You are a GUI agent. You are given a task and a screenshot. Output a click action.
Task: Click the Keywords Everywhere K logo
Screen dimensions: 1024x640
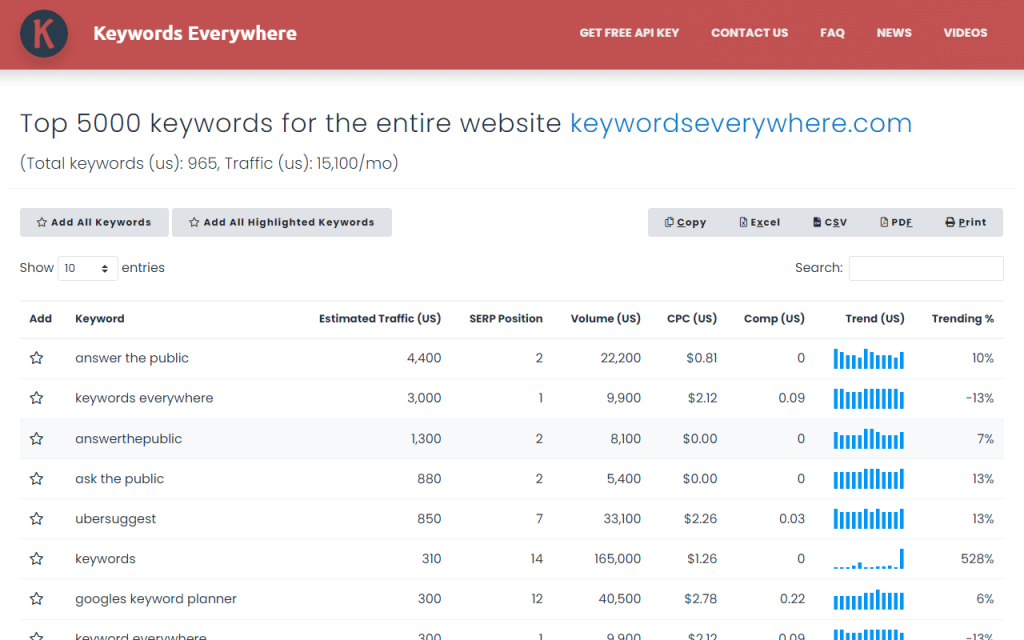click(x=43, y=33)
